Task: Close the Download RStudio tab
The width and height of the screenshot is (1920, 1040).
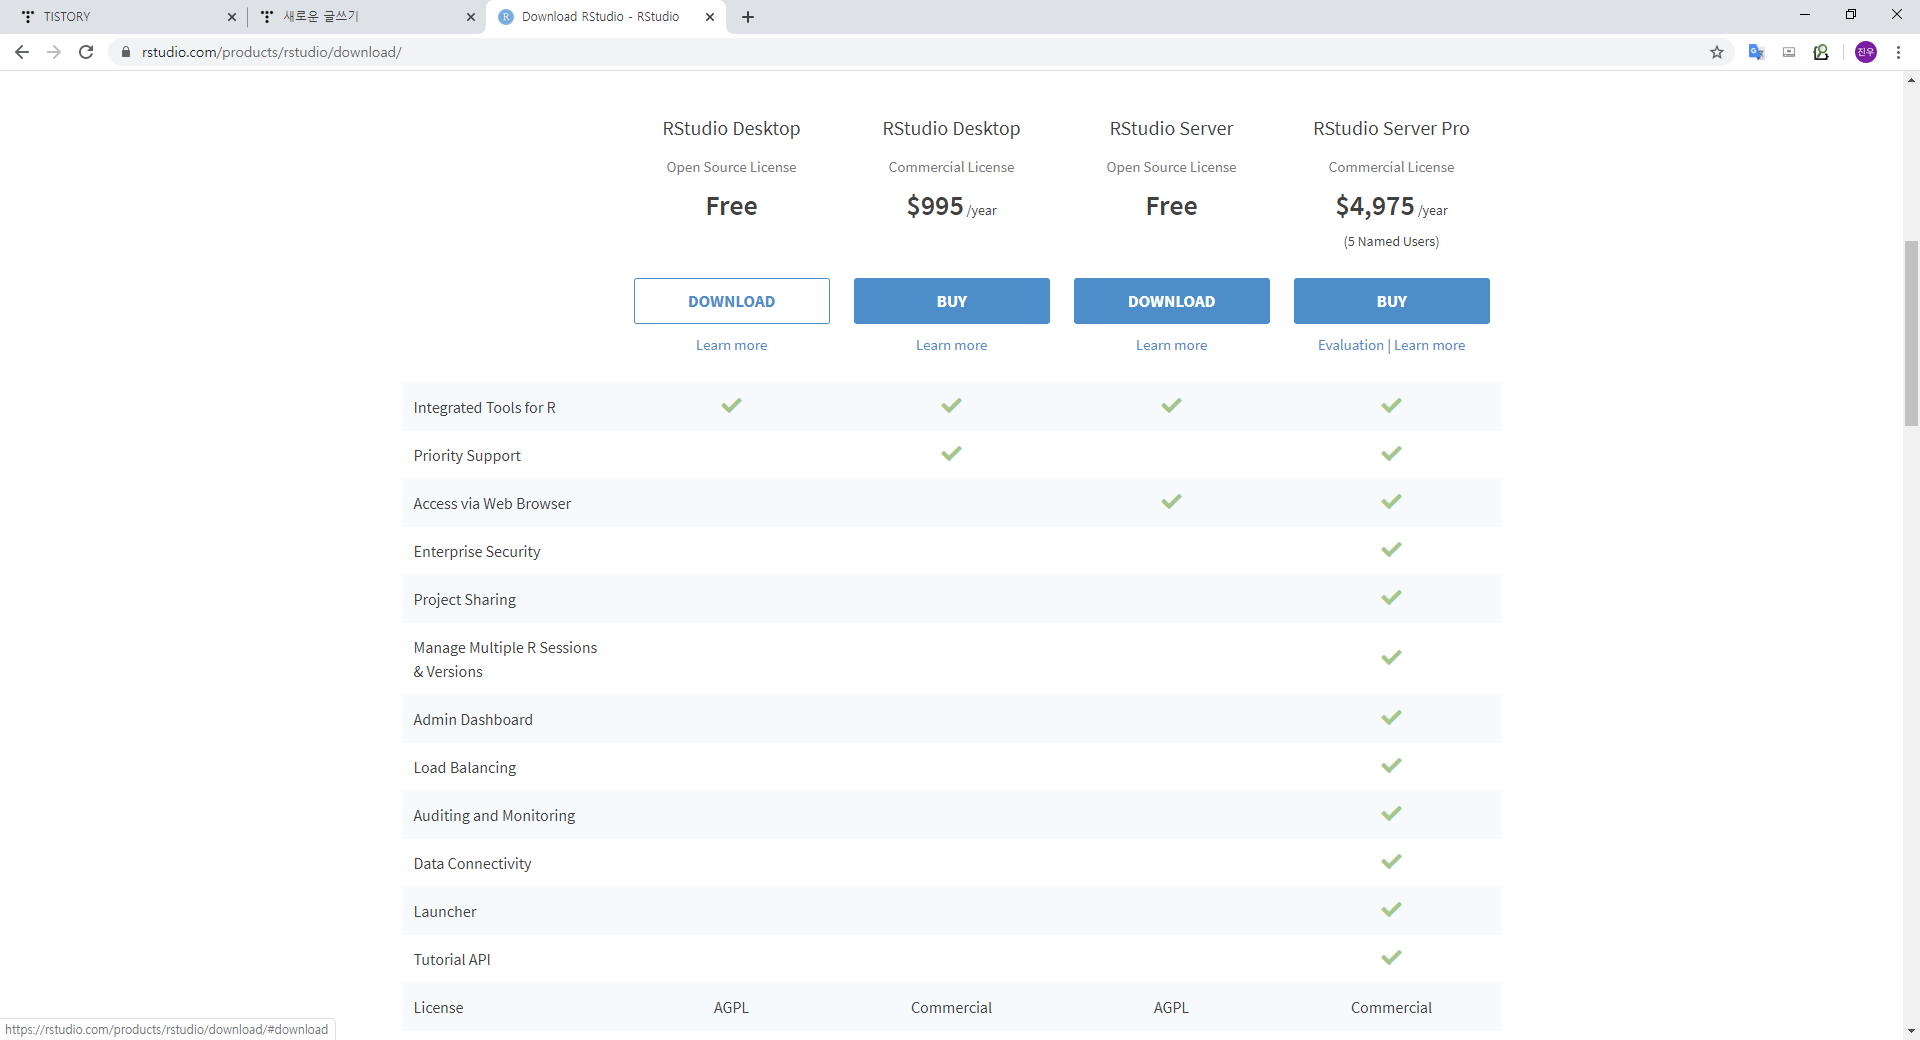Action: [x=710, y=17]
